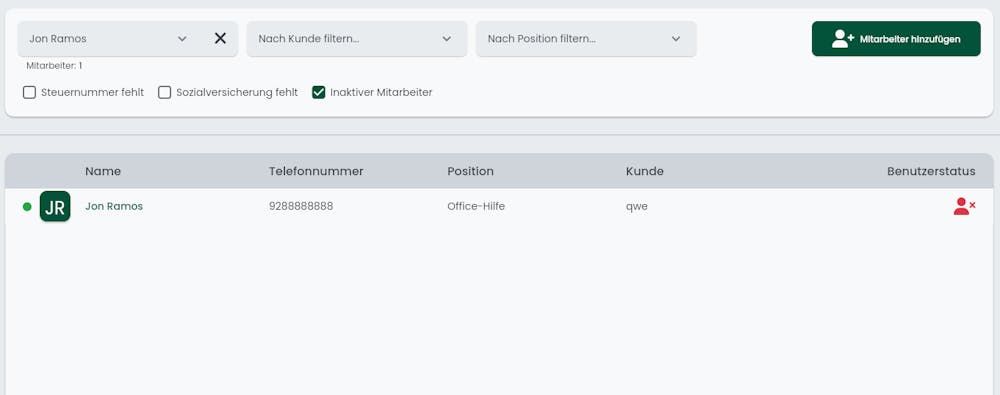Expand the Jon Ramos employee dropdown chevron
The height and width of the screenshot is (395, 1000).
point(182,39)
